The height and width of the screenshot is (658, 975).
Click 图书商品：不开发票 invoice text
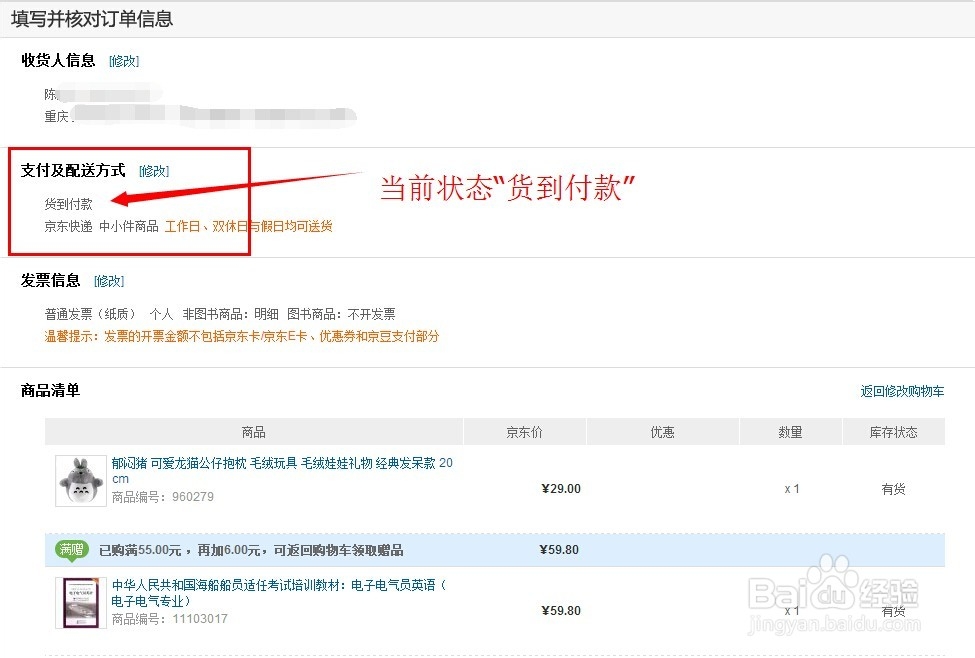341,314
